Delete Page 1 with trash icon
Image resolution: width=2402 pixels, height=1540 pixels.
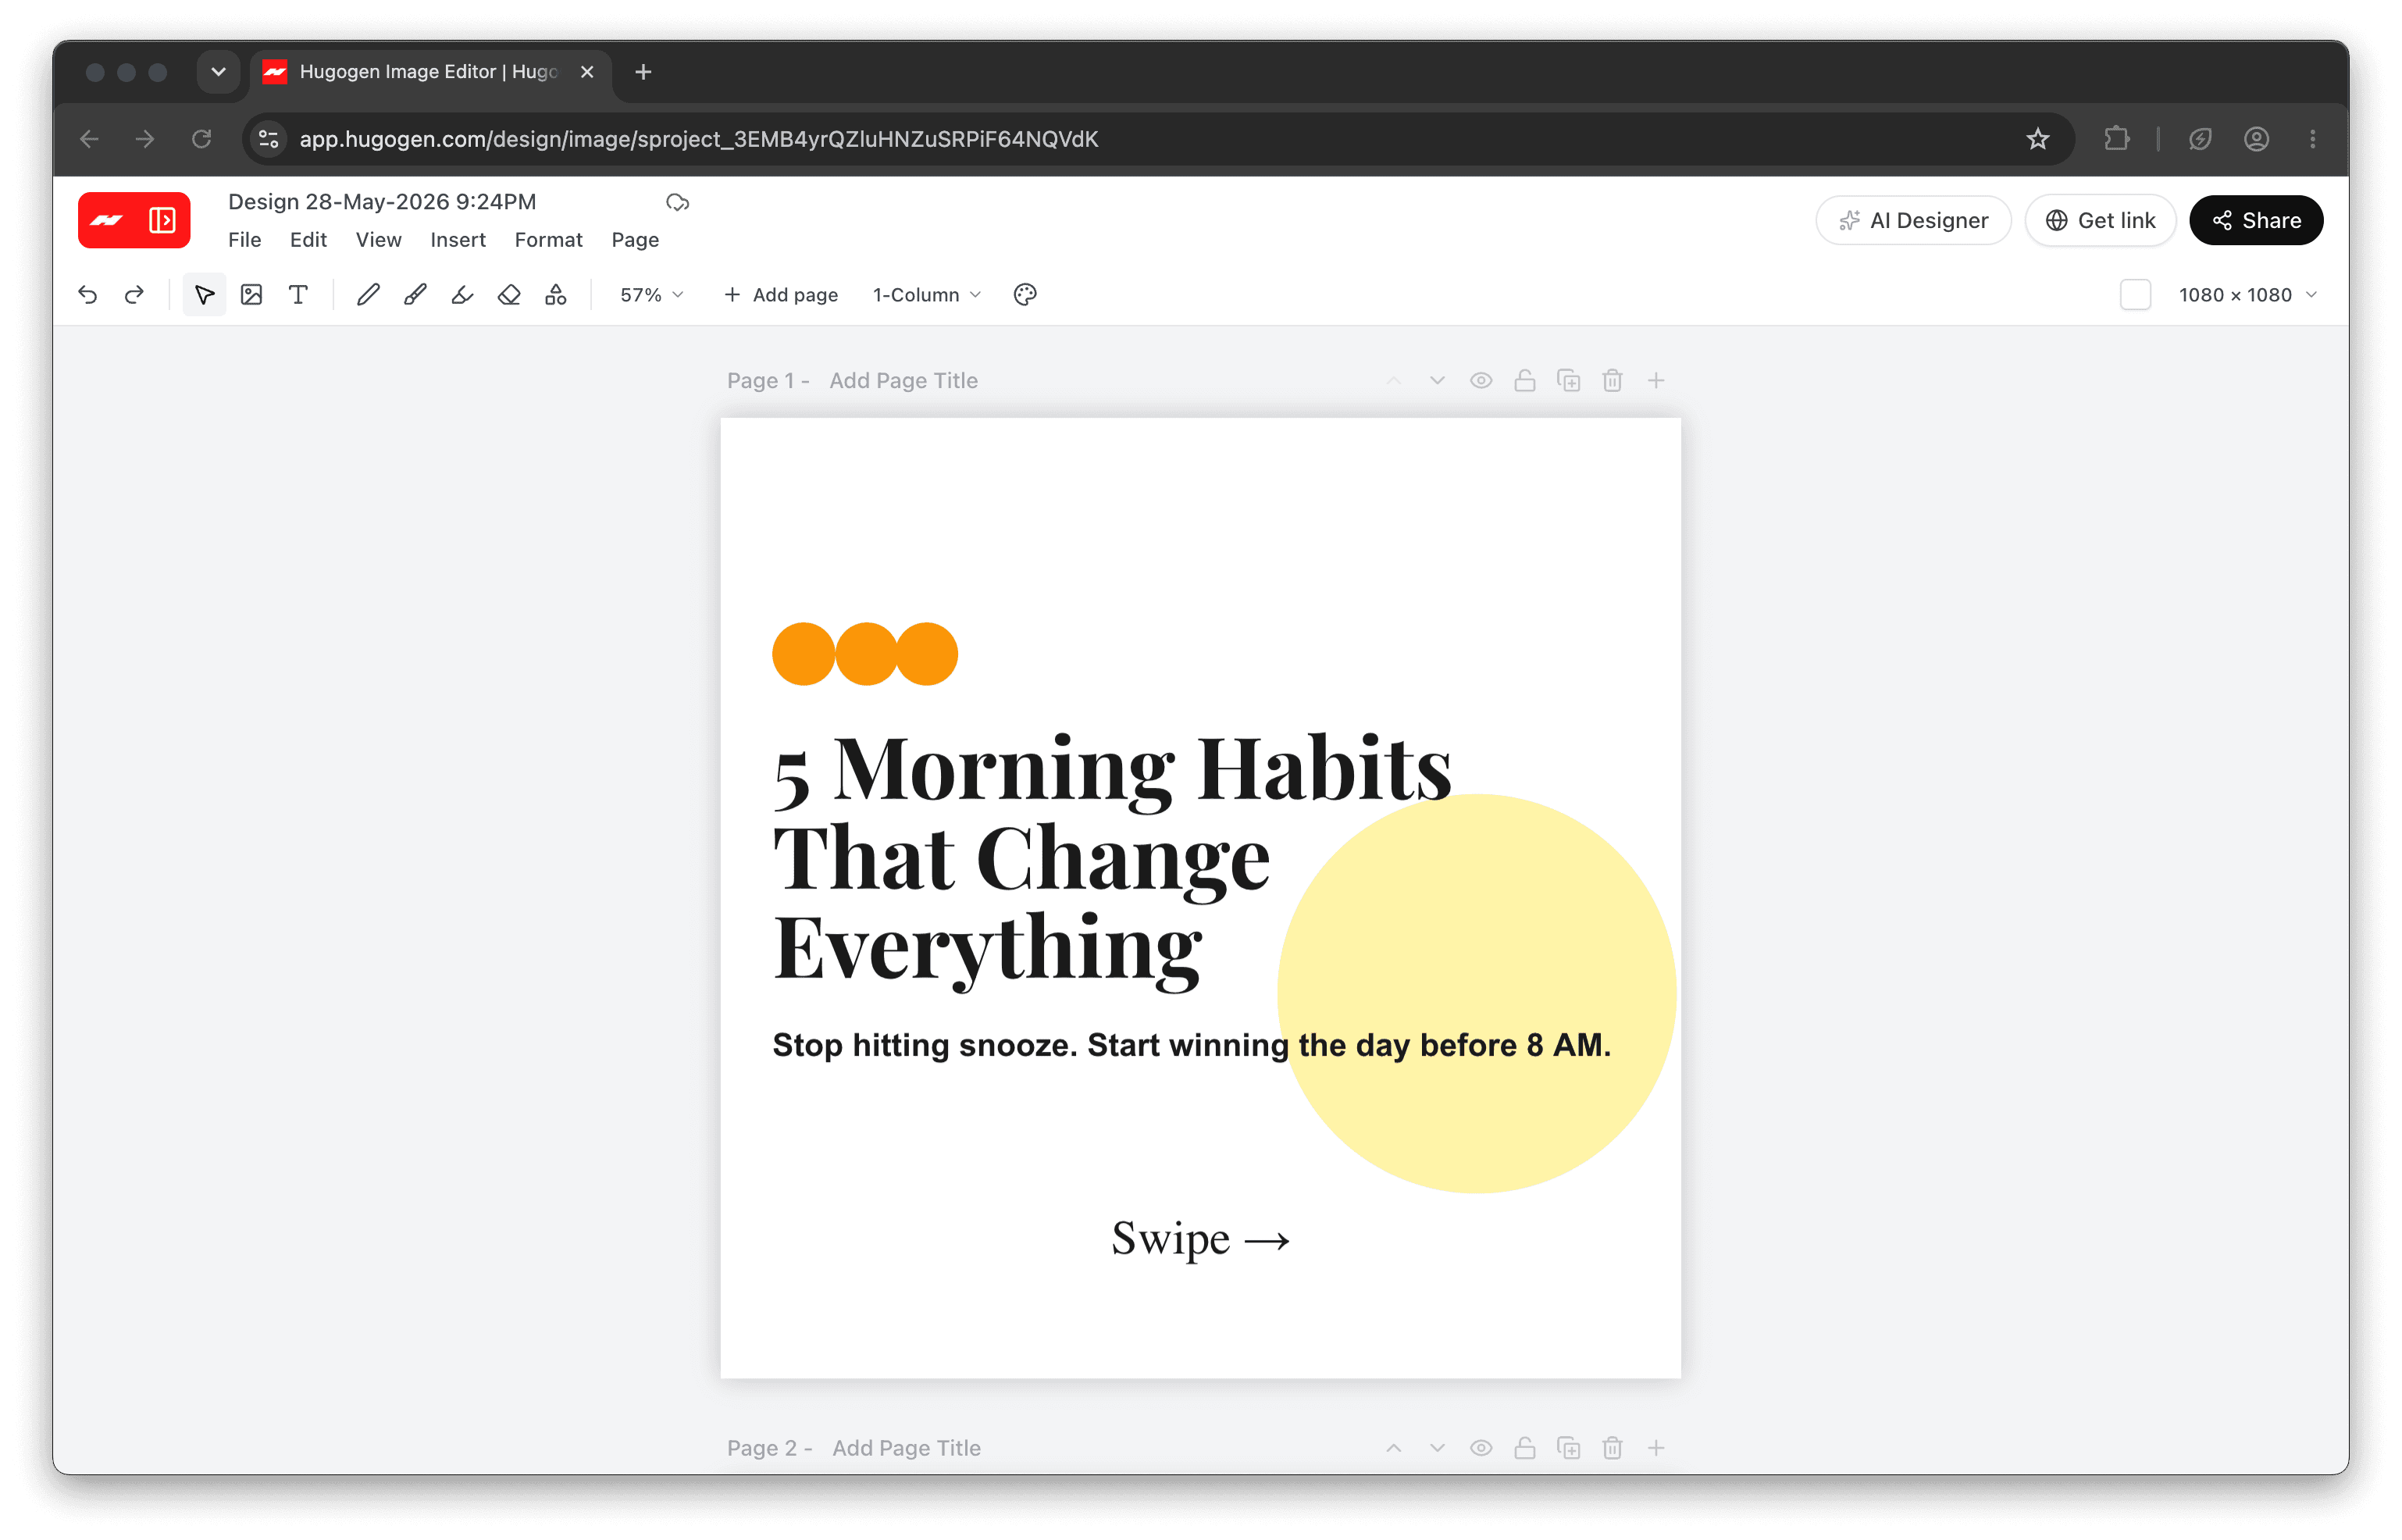(1612, 381)
